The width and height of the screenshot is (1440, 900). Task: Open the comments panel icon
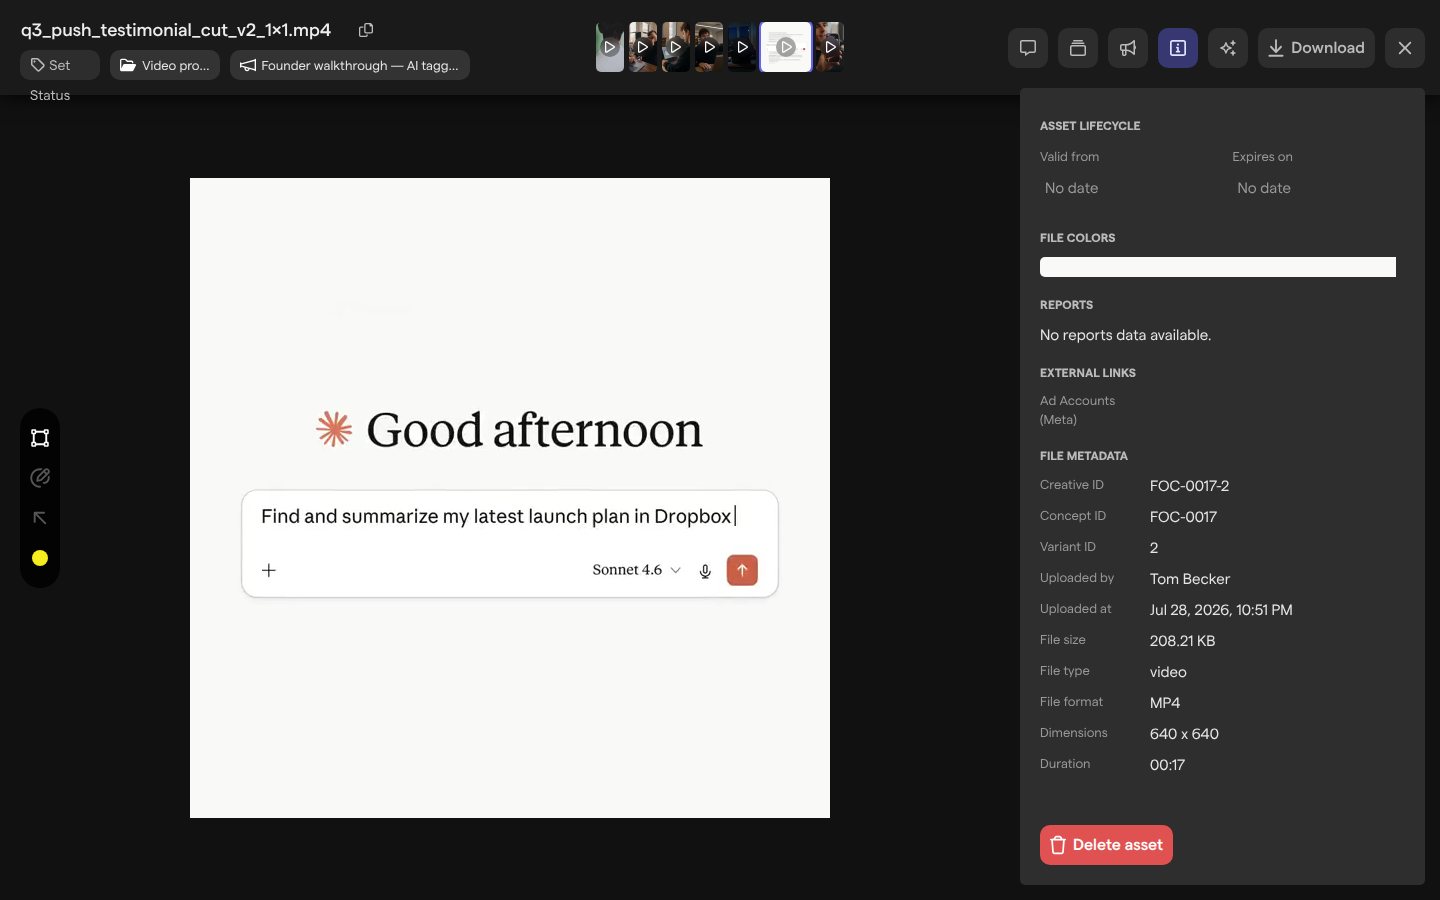click(1028, 48)
